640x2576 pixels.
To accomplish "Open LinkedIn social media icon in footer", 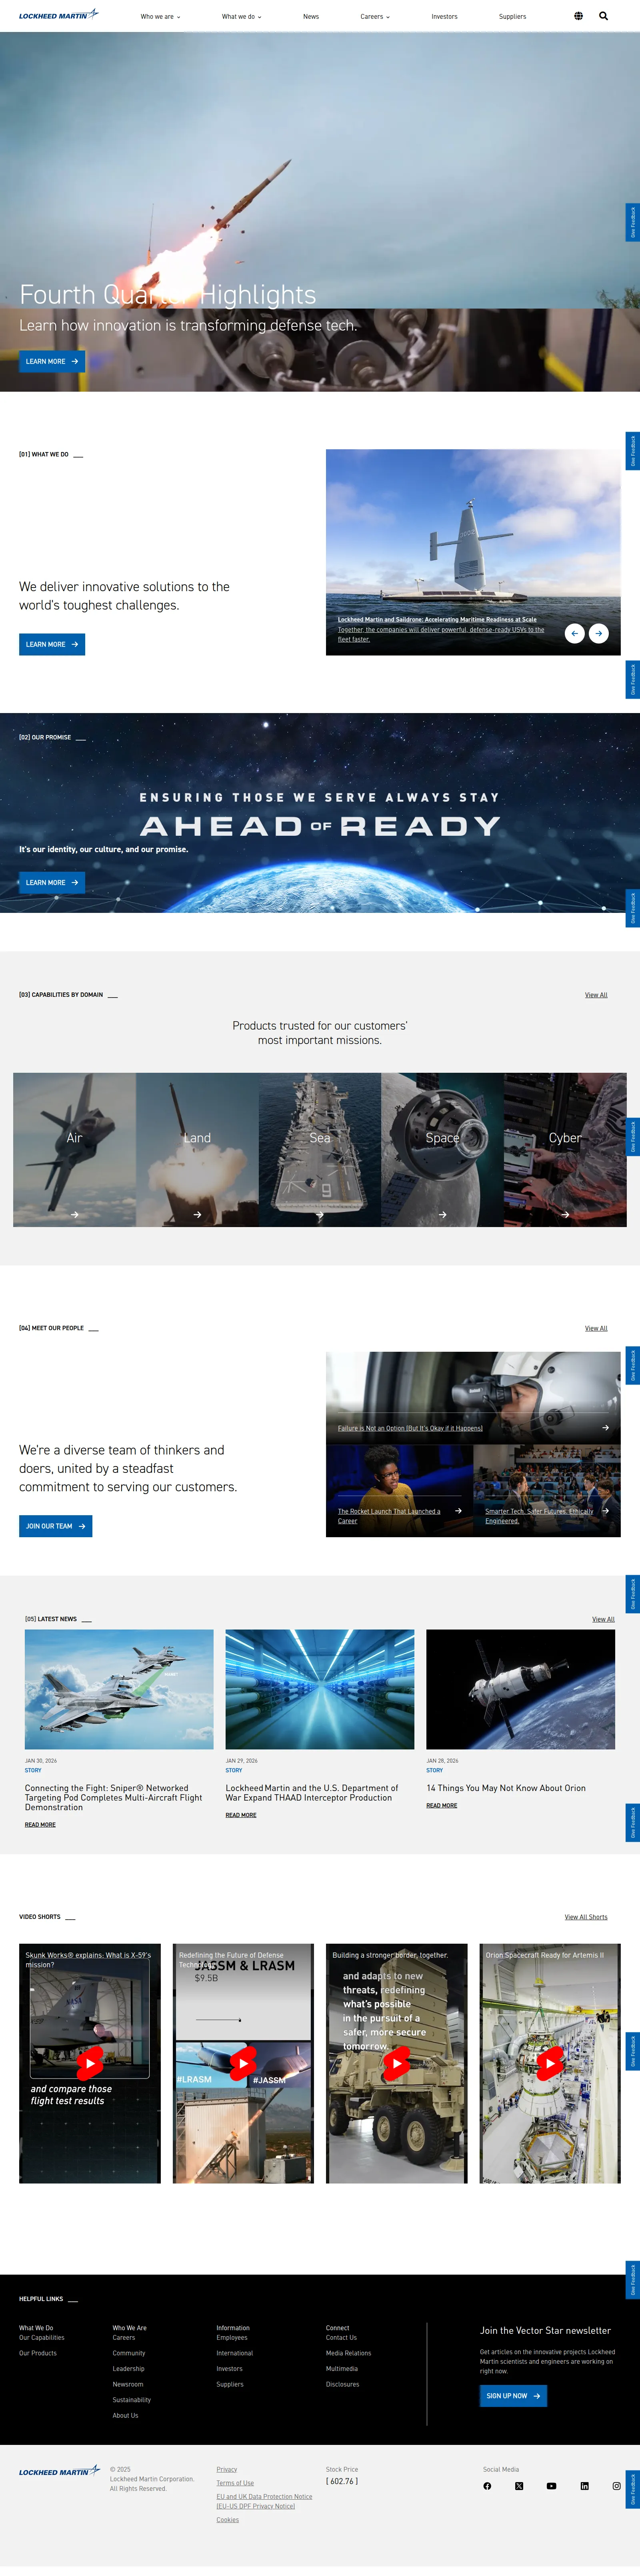I will click(x=584, y=2486).
